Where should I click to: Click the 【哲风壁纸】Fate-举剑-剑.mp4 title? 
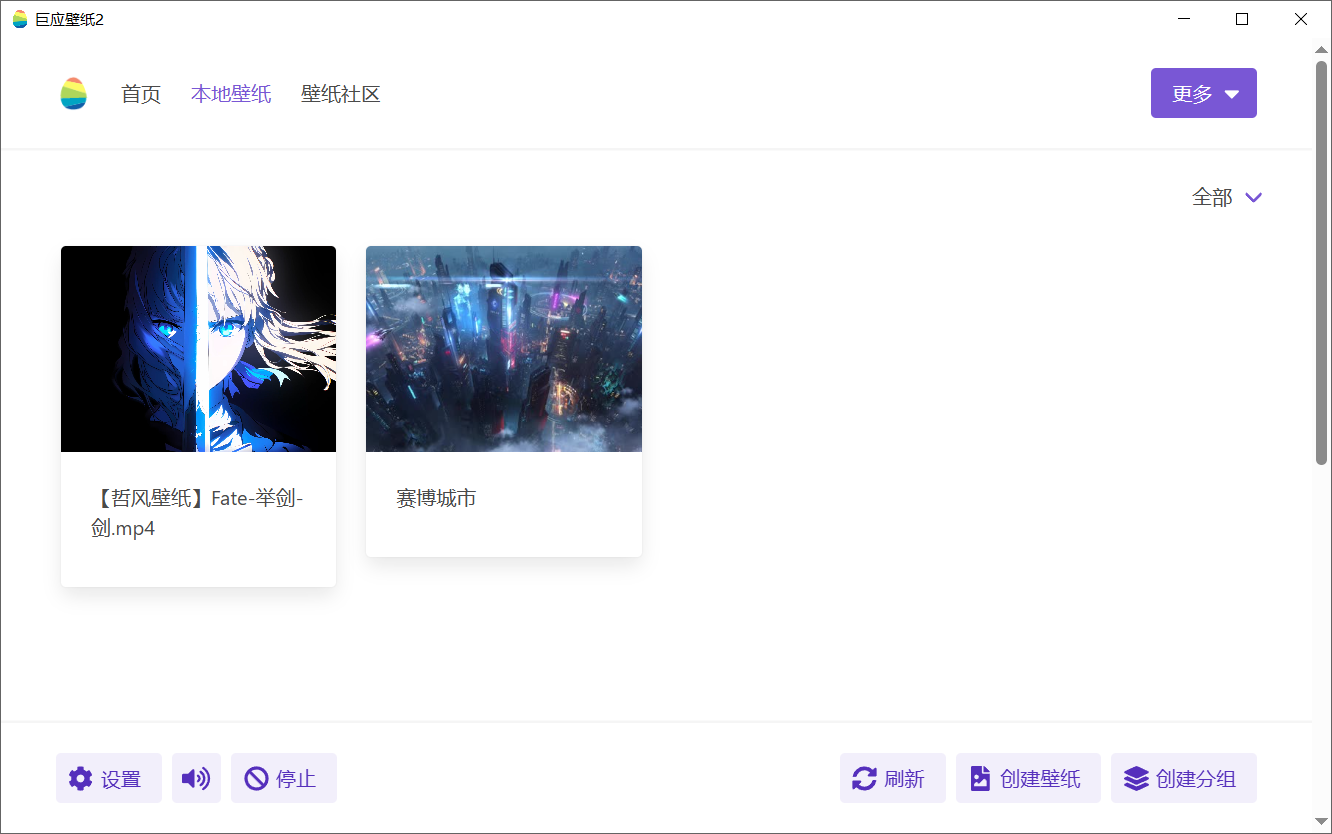click(x=197, y=513)
